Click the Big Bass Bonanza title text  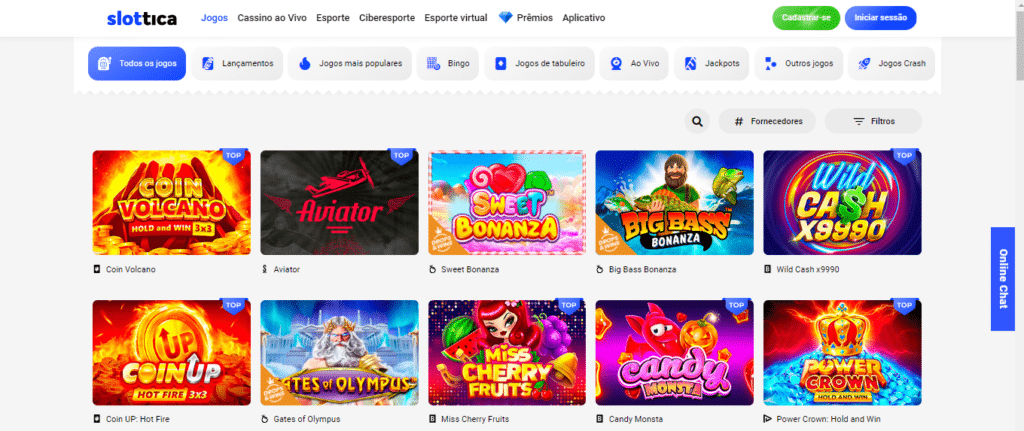(x=642, y=269)
